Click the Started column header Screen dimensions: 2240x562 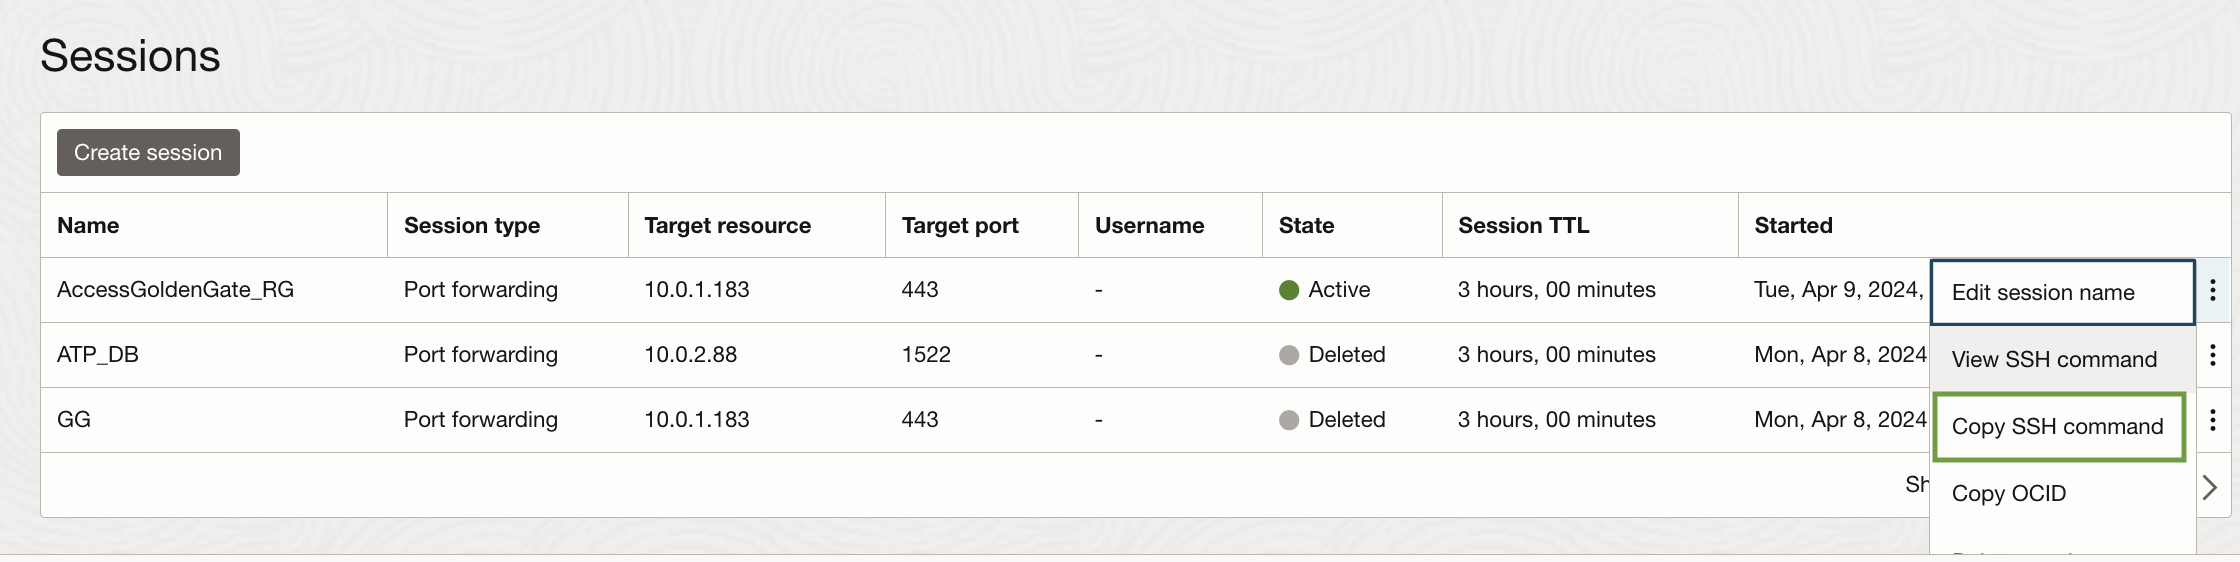[x=1793, y=225]
